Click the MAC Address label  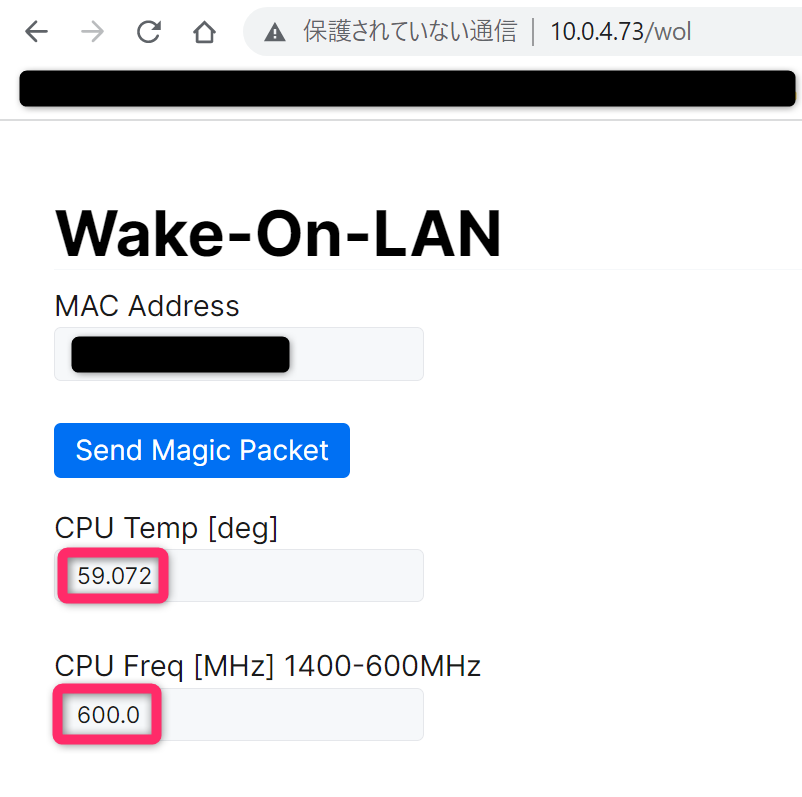point(147,306)
